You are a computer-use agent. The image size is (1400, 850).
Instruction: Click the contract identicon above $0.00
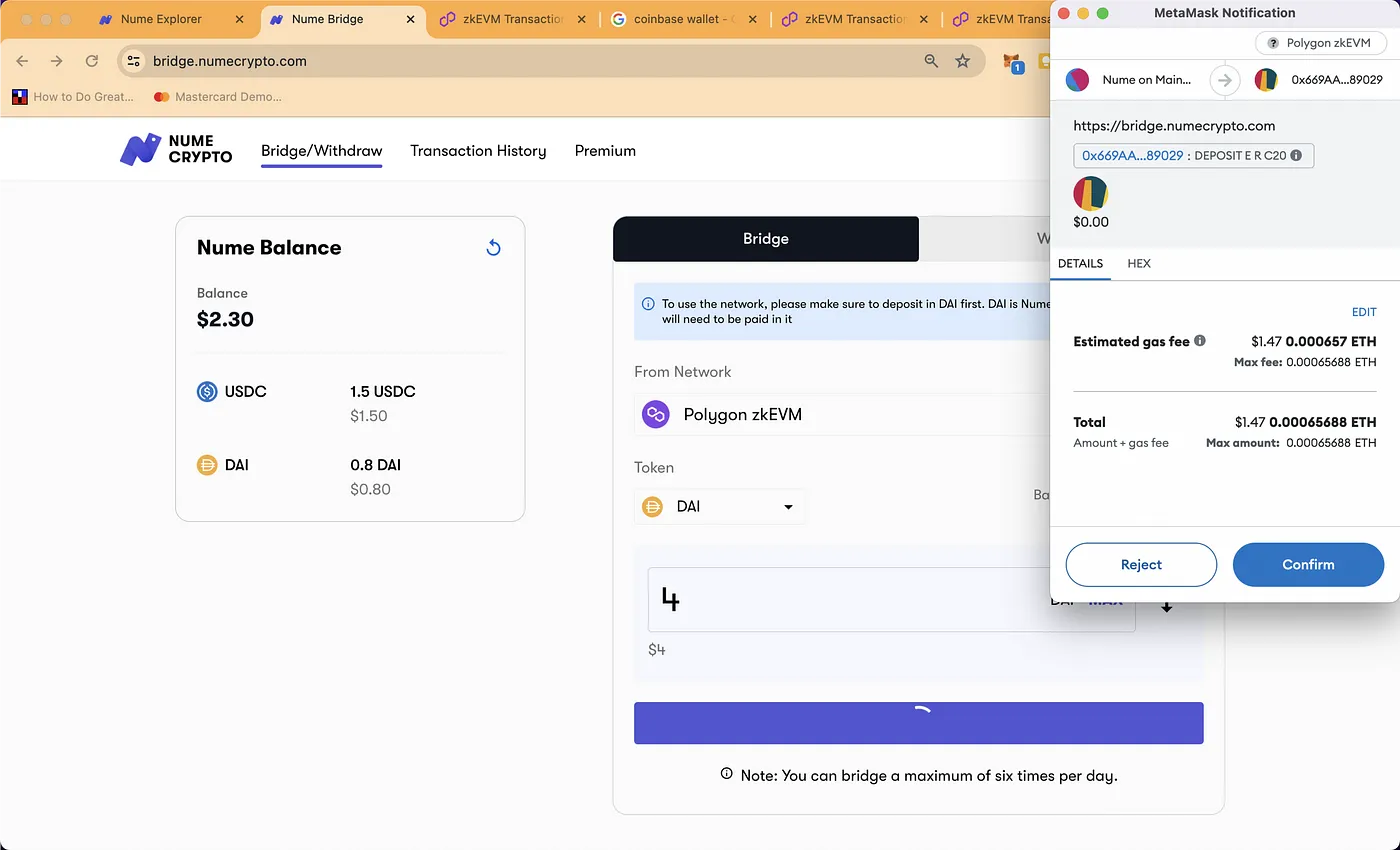(x=1090, y=193)
